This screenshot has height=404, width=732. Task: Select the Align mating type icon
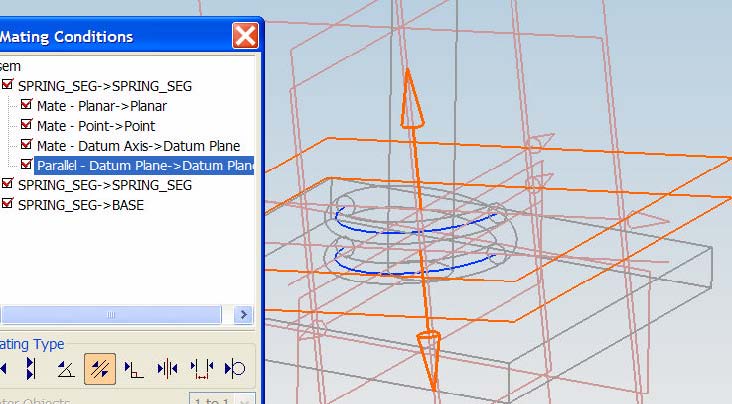30,368
